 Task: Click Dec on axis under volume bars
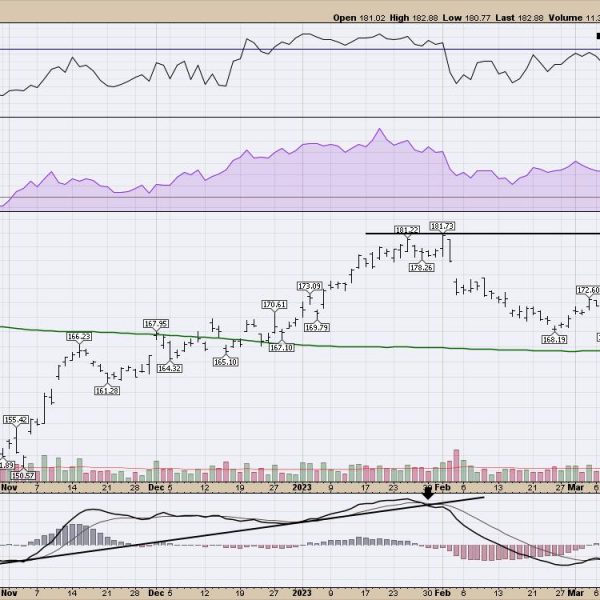(x=156, y=488)
